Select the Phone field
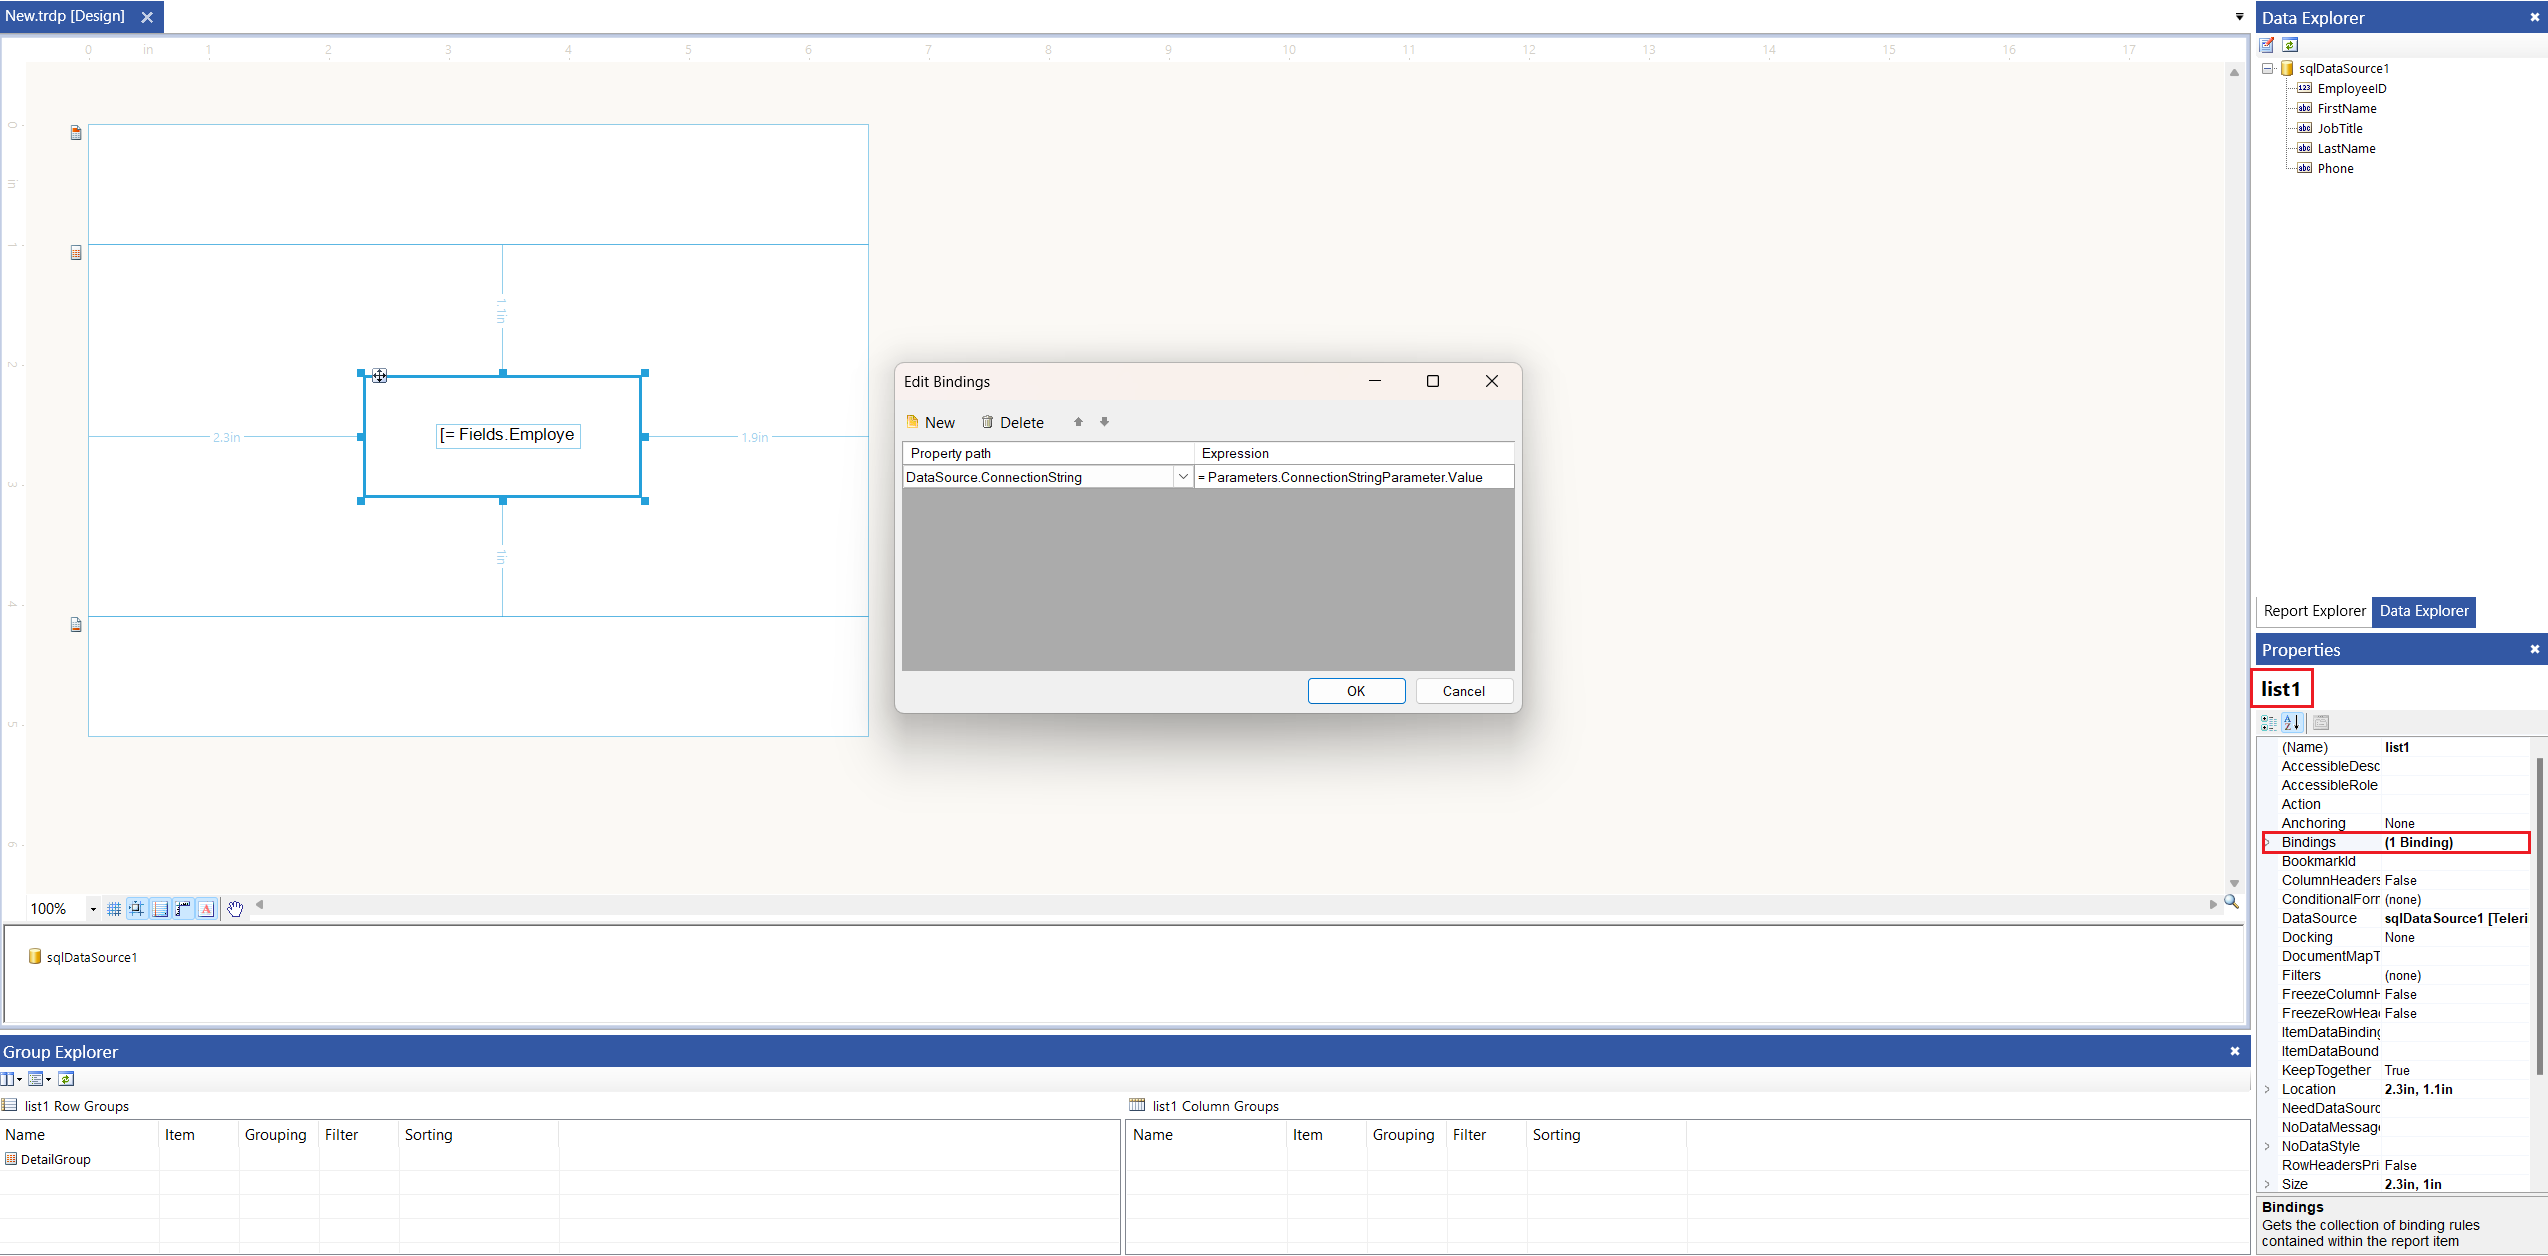 pos(2335,168)
